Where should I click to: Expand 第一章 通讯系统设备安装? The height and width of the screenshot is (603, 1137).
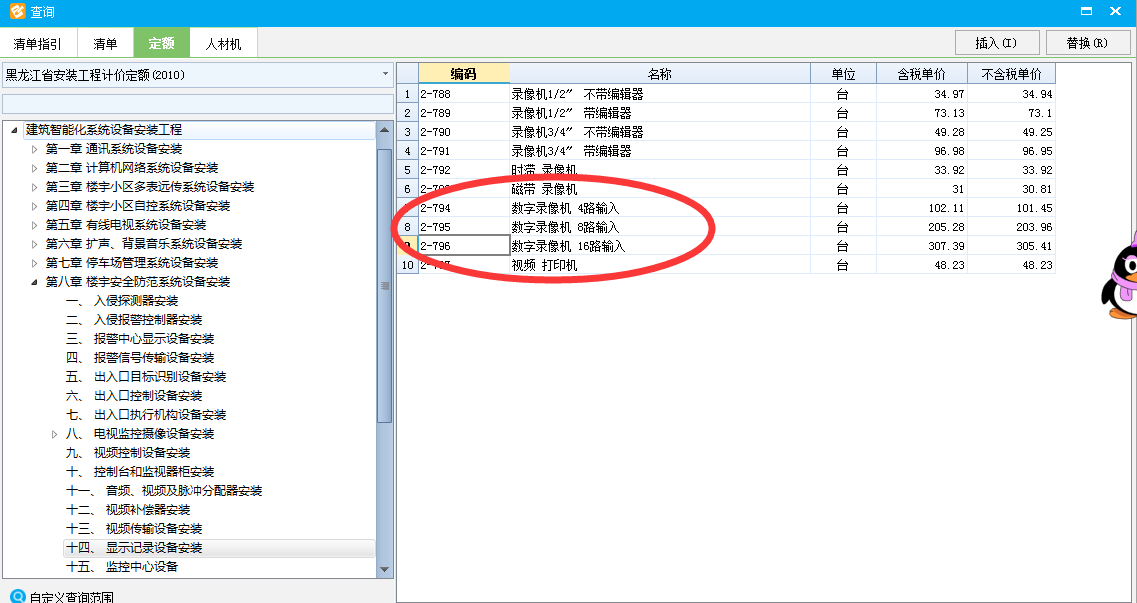34,149
